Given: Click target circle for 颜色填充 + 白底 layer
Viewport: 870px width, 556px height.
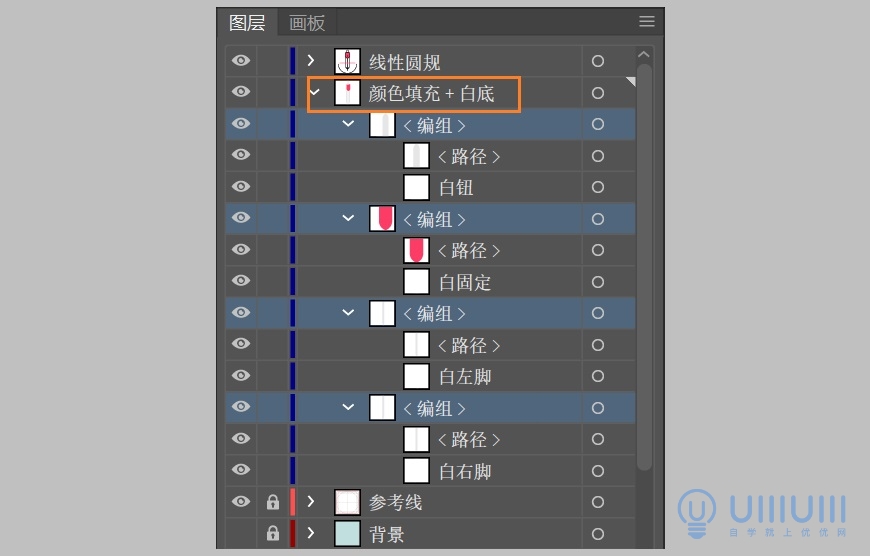Looking at the screenshot, I should click(x=598, y=93).
